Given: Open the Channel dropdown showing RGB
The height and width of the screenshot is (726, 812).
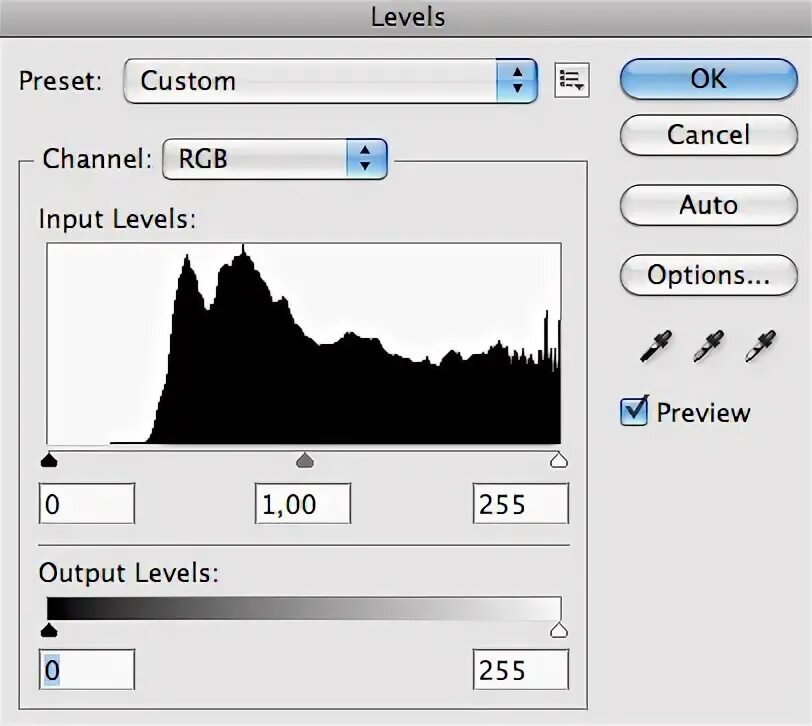Looking at the screenshot, I should coord(275,158).
